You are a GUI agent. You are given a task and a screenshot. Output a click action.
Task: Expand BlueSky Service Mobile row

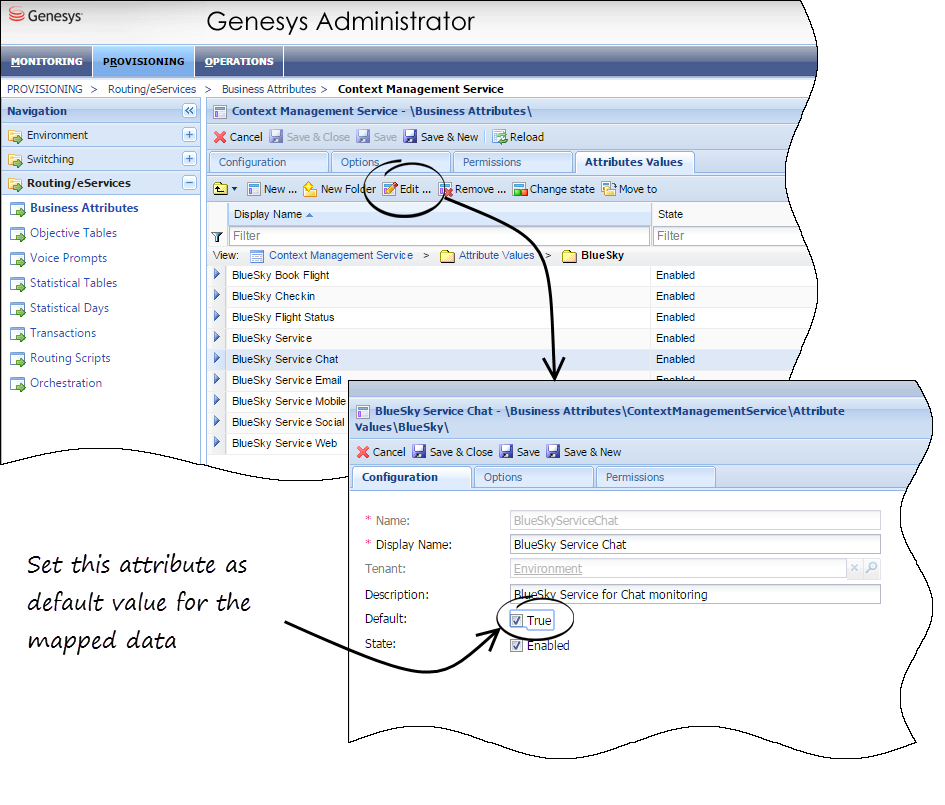[x=217, y=400]
